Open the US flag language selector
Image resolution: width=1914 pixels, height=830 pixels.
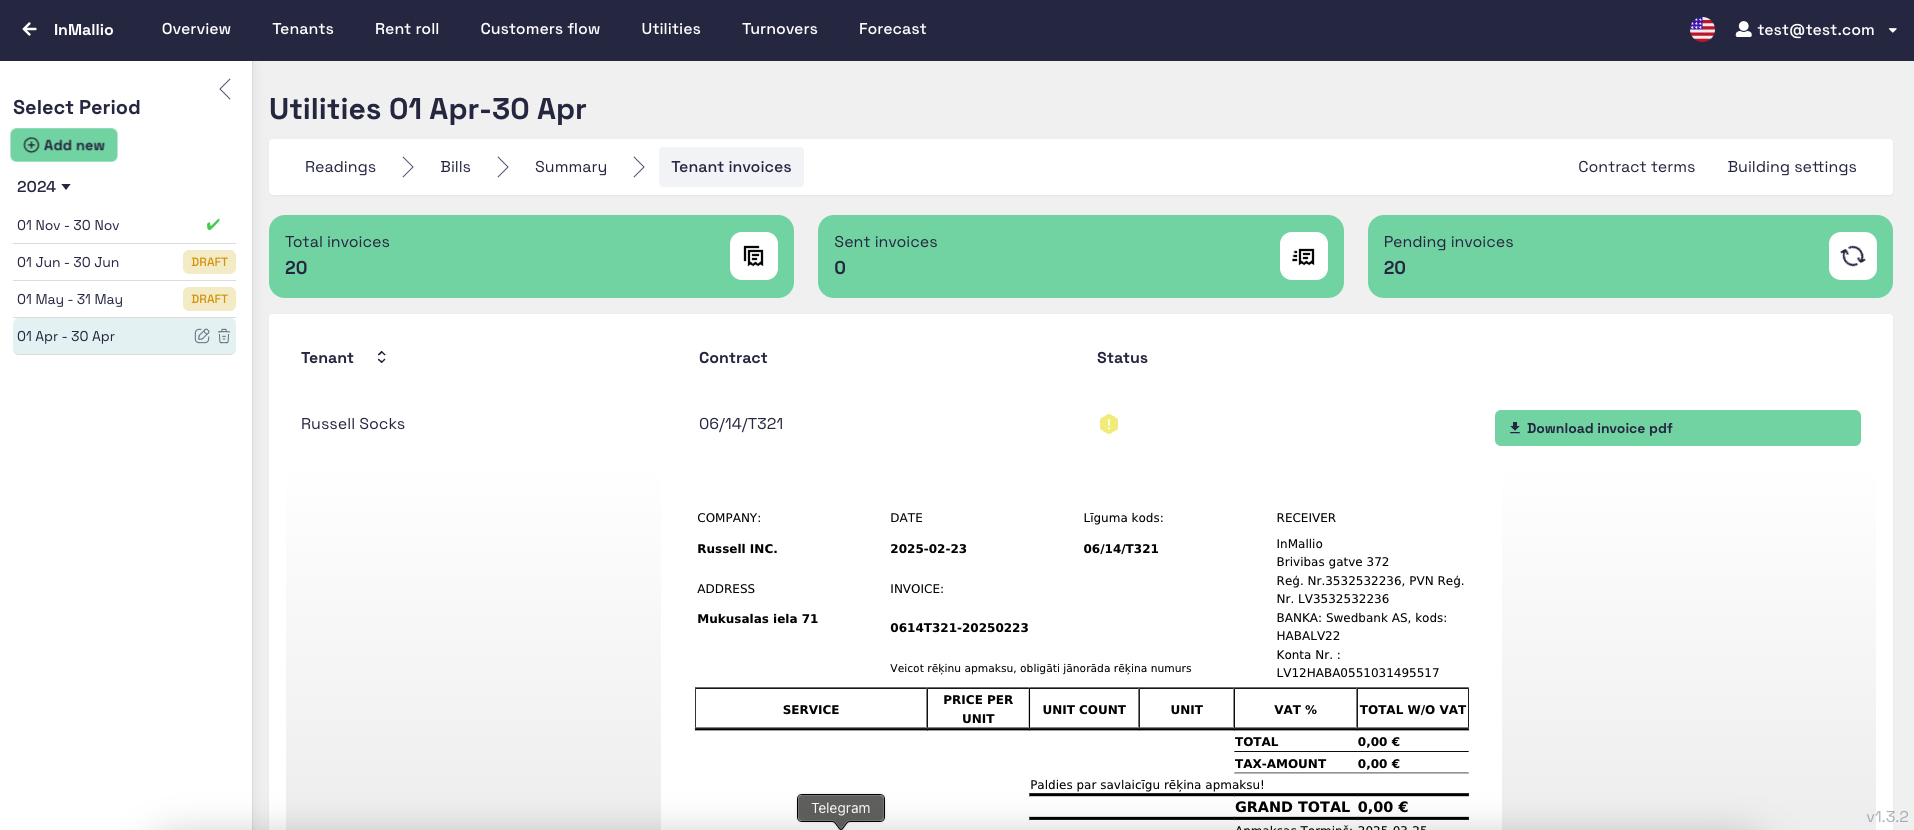coord(1702,29)
